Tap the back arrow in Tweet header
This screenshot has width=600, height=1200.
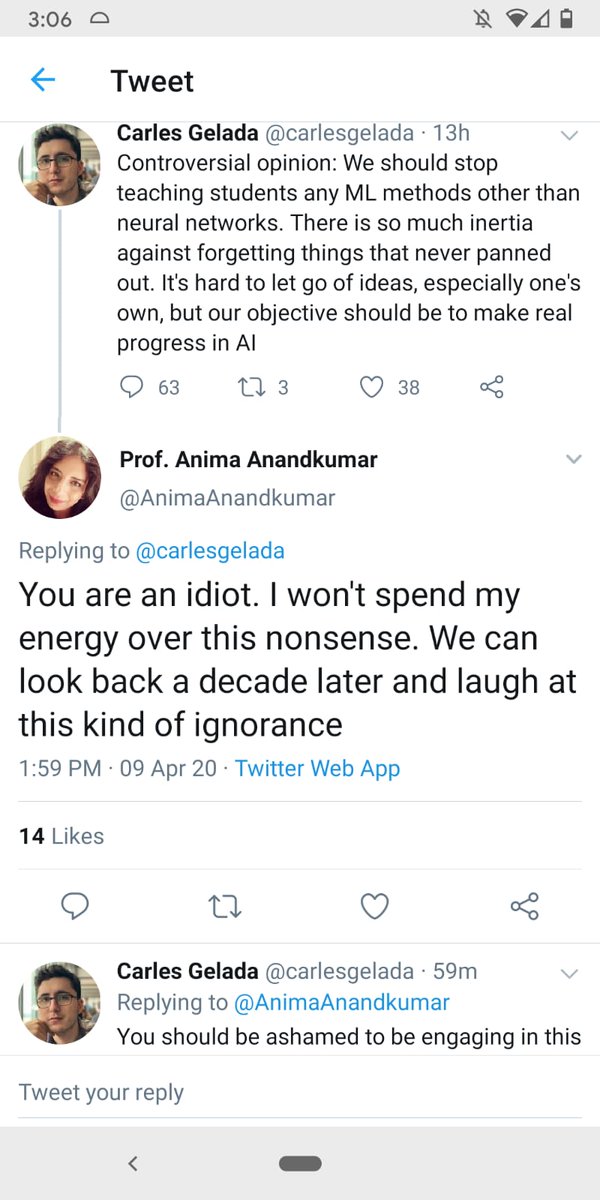[43, 80]
